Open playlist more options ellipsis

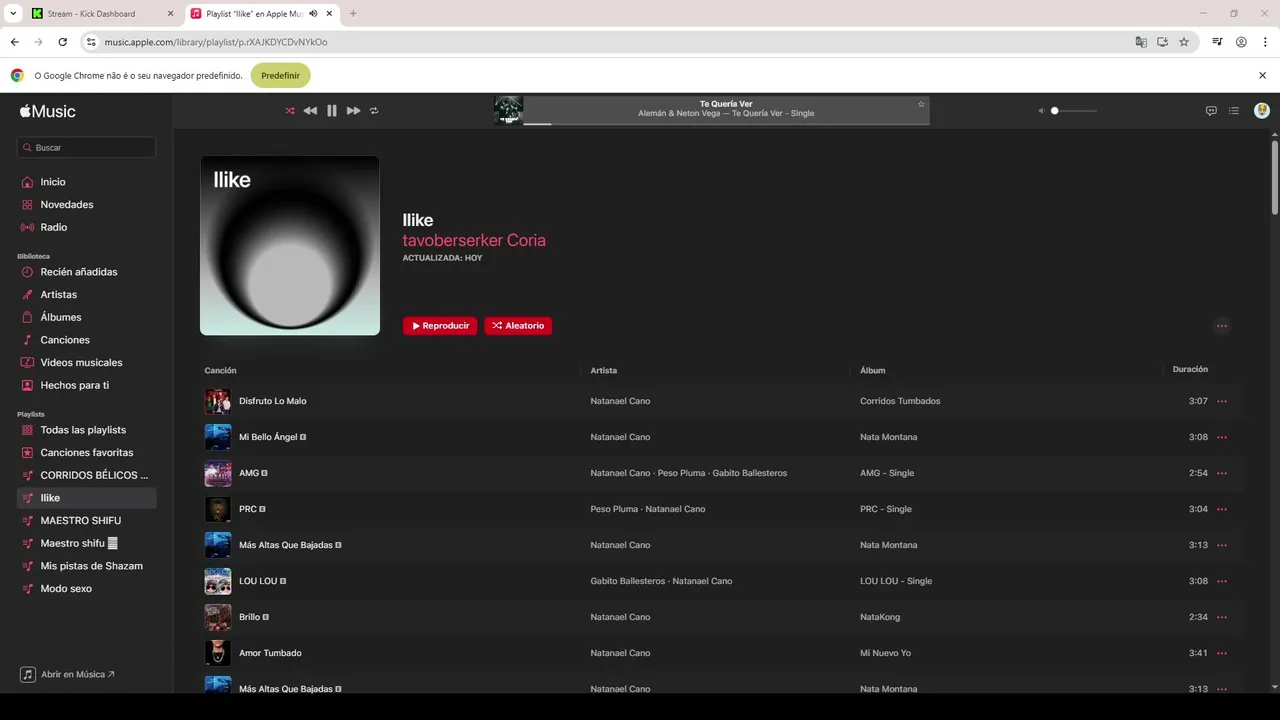1221,326
